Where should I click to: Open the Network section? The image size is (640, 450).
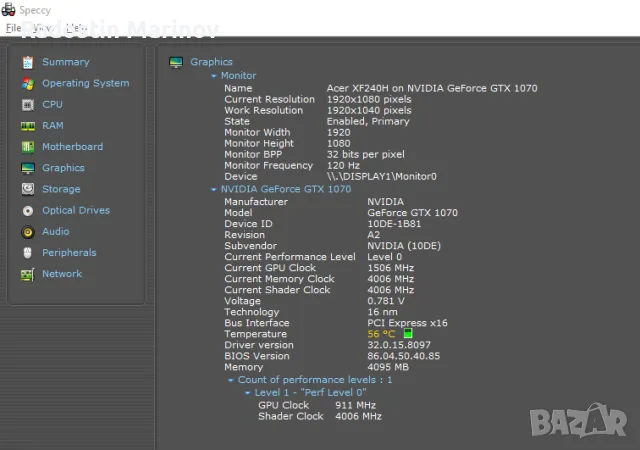[62, 274]
